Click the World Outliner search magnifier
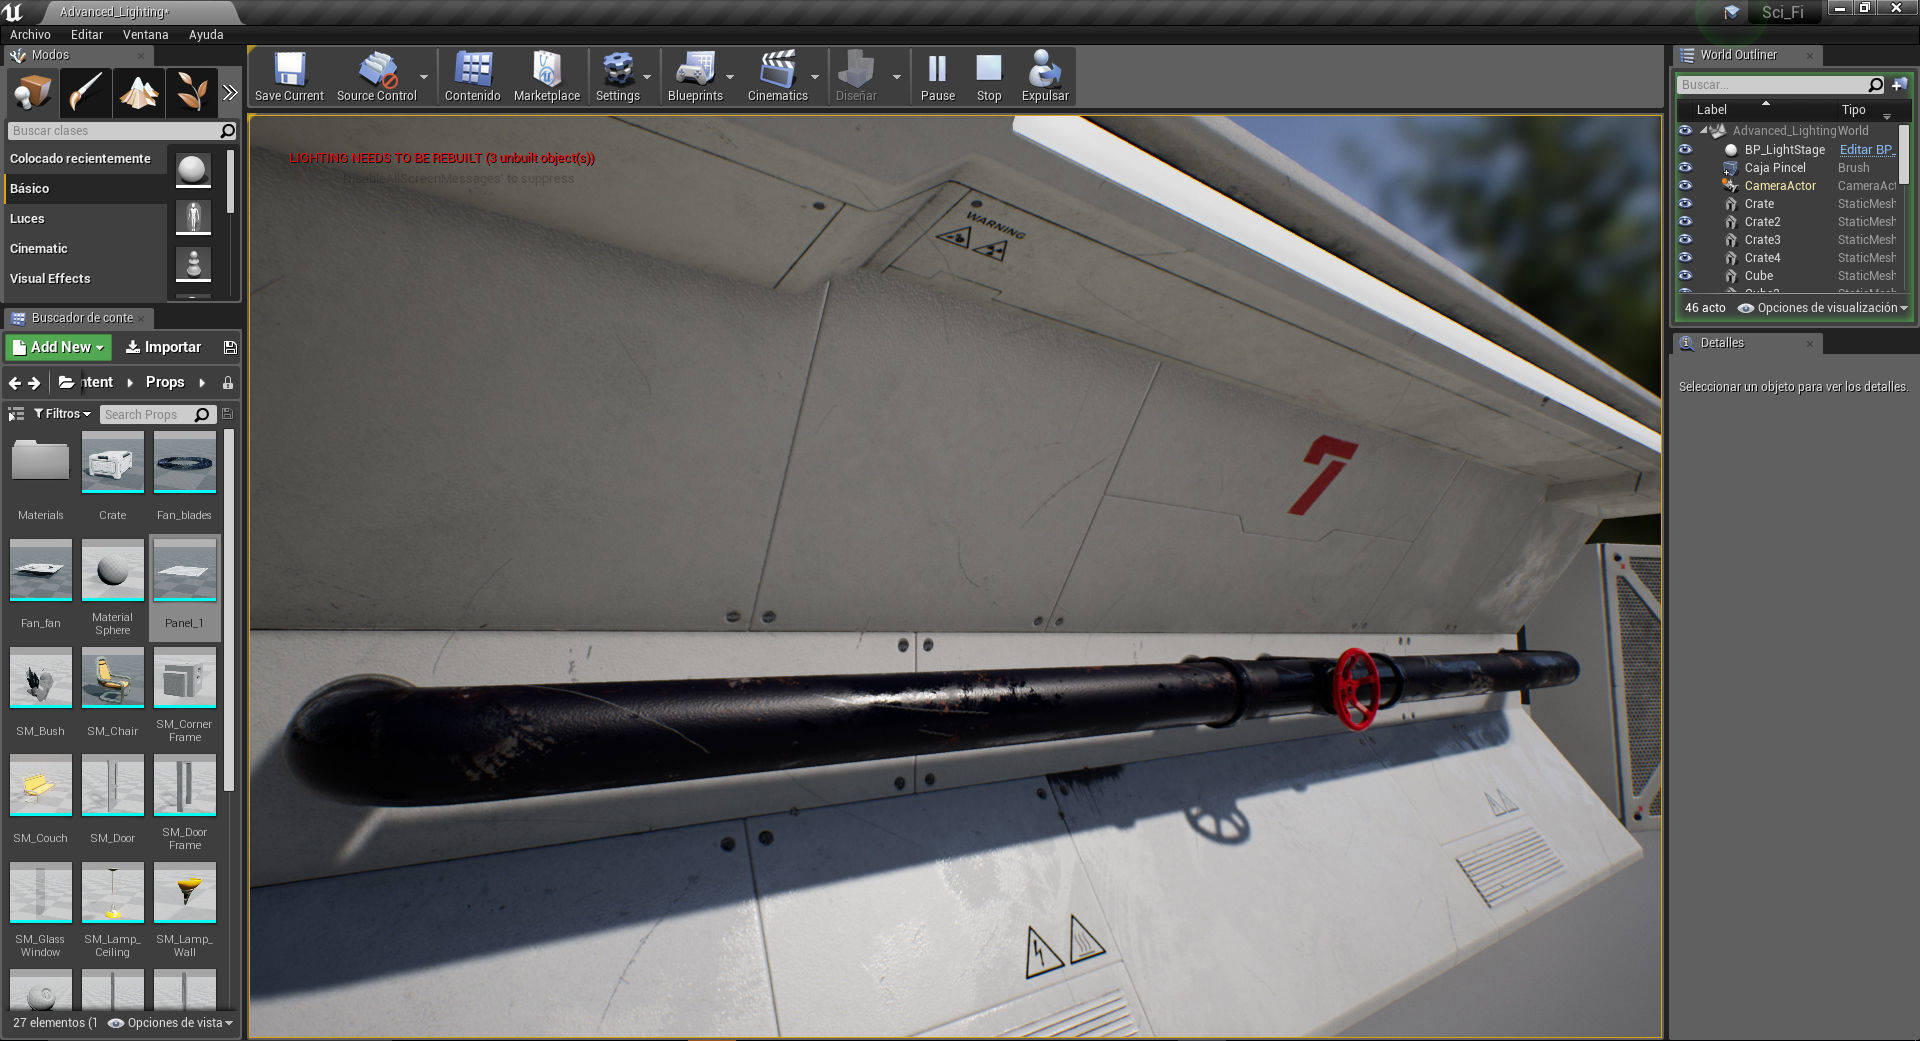The width and height of the screenshot is (1920, 1041). [1875, 85]
